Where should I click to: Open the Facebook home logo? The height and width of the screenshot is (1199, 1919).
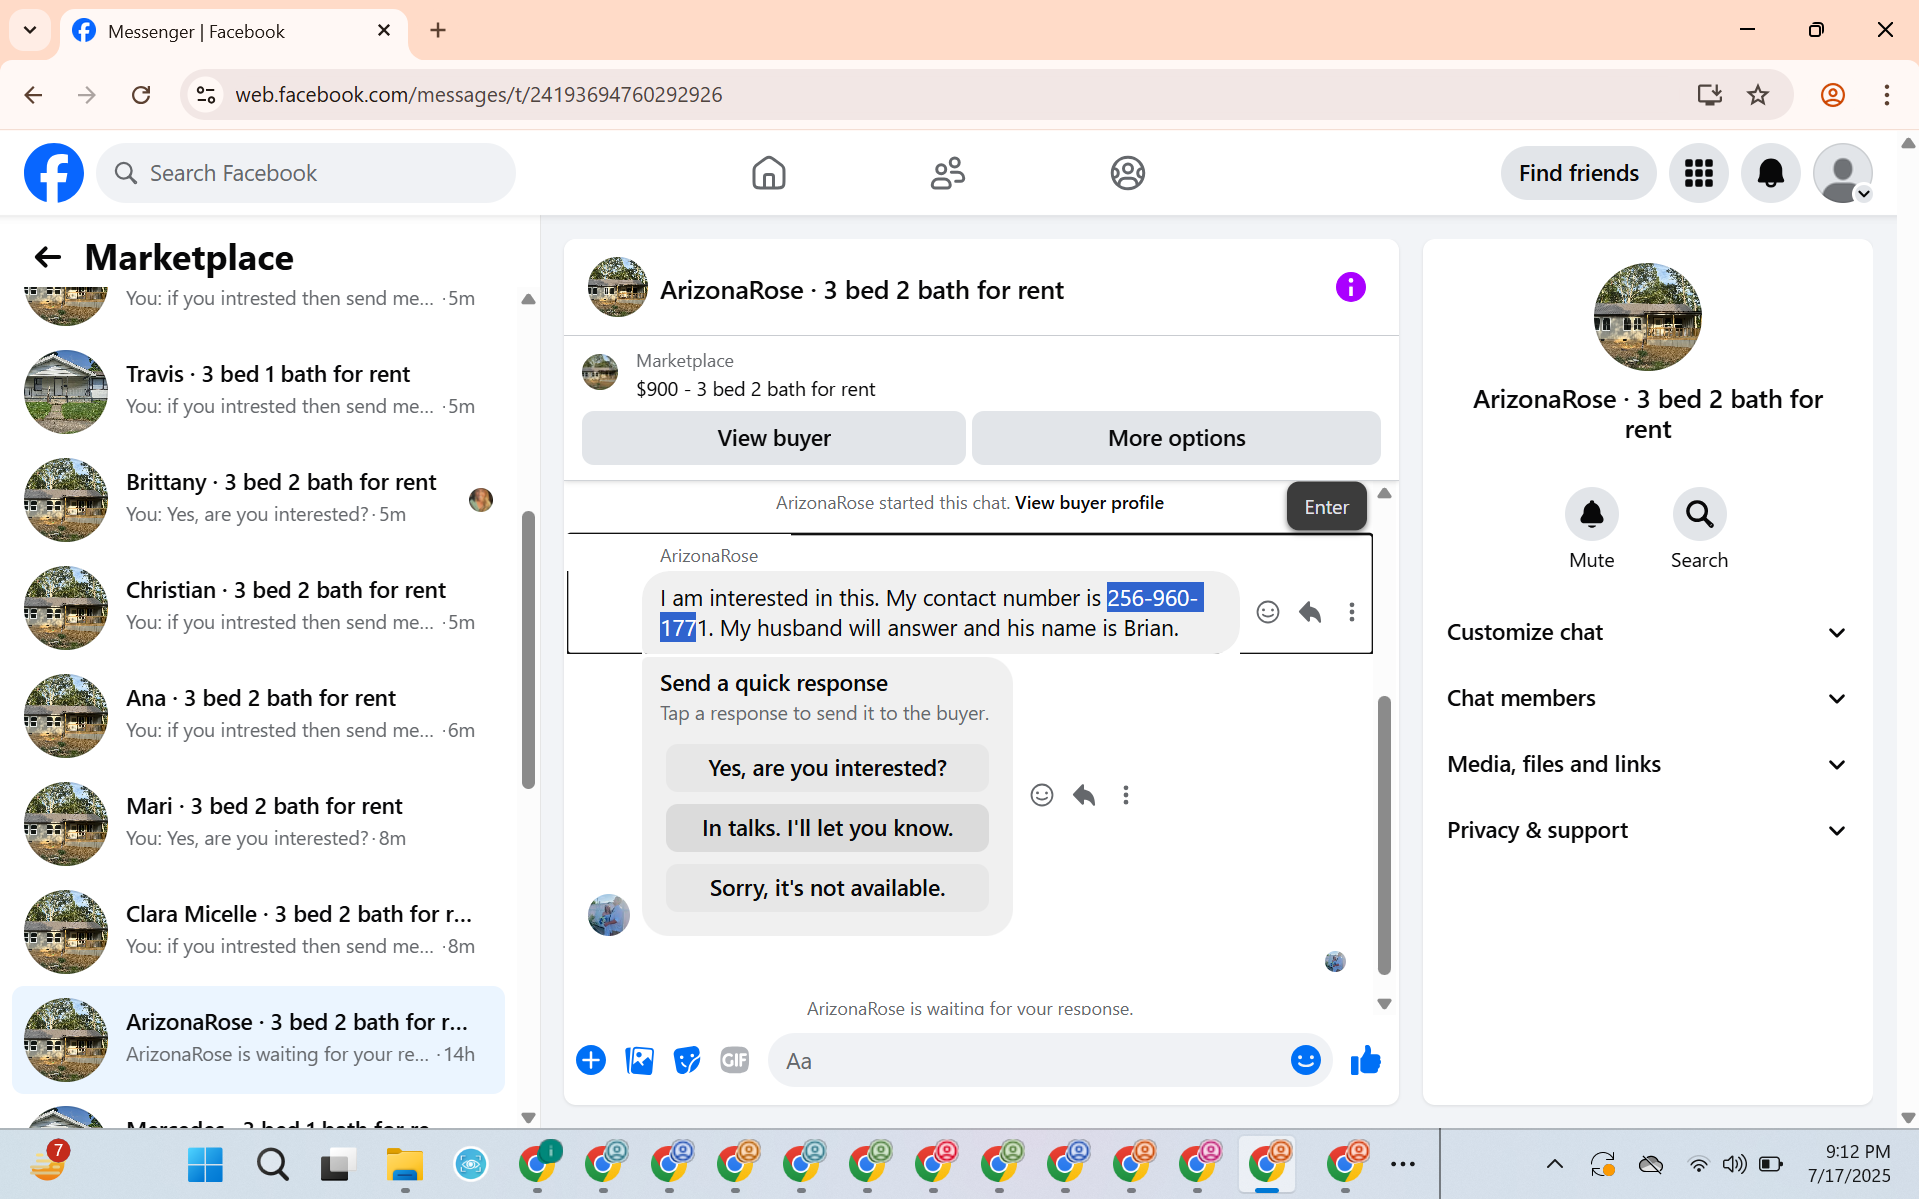[54, 173]
